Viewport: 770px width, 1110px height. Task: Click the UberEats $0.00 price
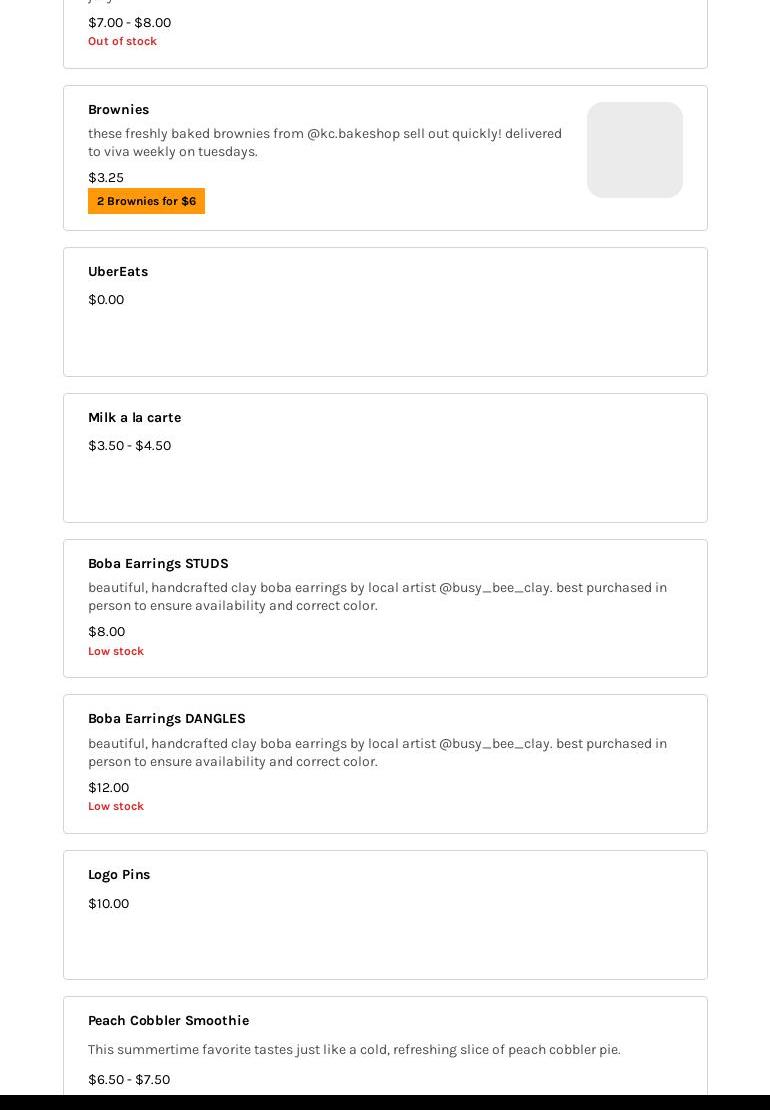pos(106,300)
